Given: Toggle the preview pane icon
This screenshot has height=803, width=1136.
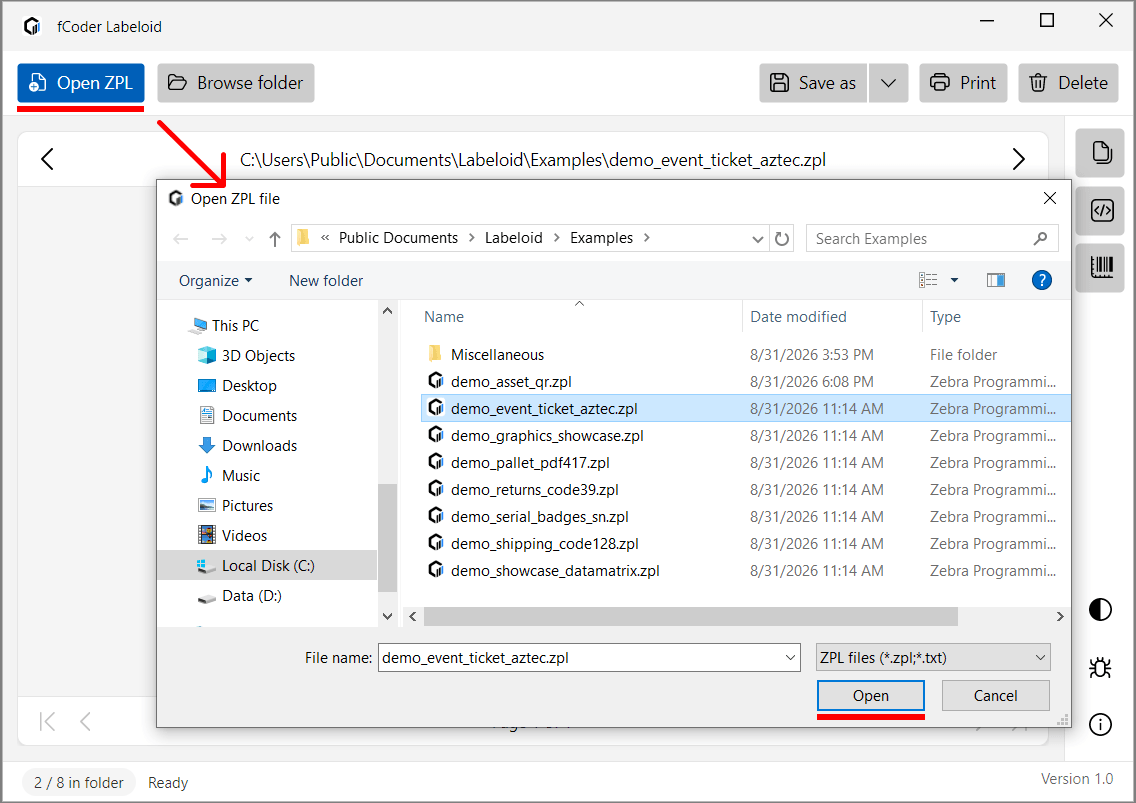Looking at the screenshot, I should pos(995,280).
